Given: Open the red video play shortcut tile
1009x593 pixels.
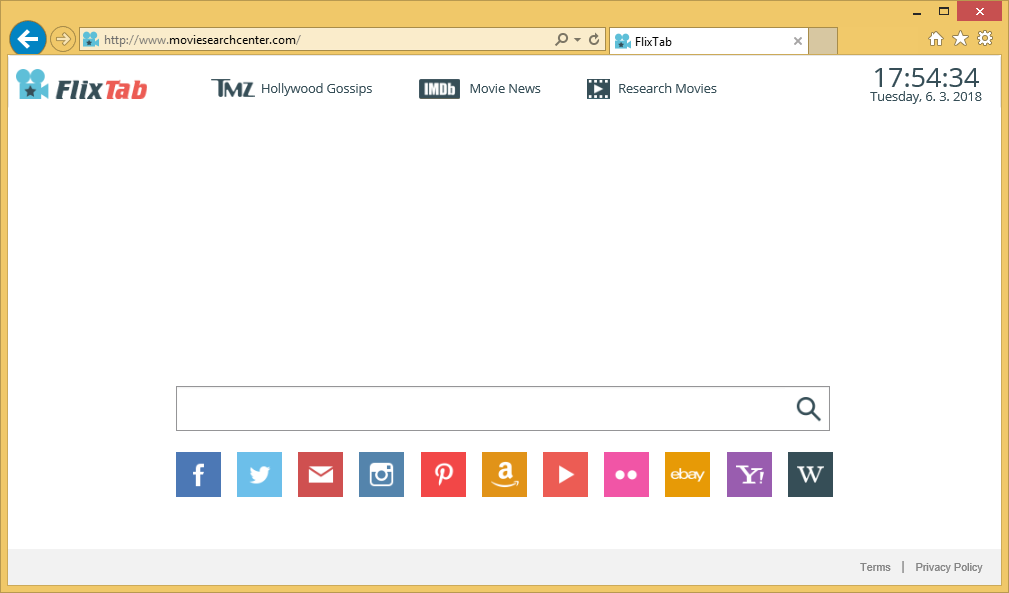Looking at the screenshot, I should pyautogui.click(x=566, y=474).
